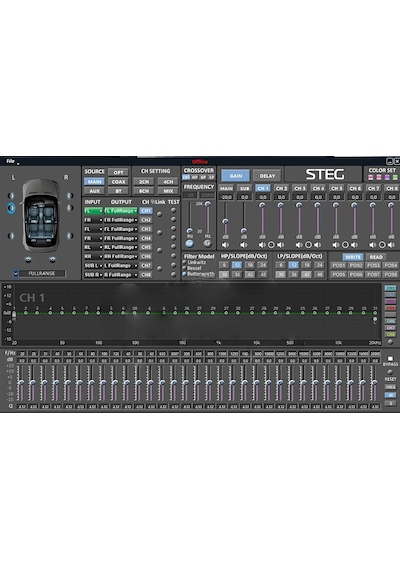Enable the TEST dot for the CH1 row
400x570 pixels.
point(173,210)
